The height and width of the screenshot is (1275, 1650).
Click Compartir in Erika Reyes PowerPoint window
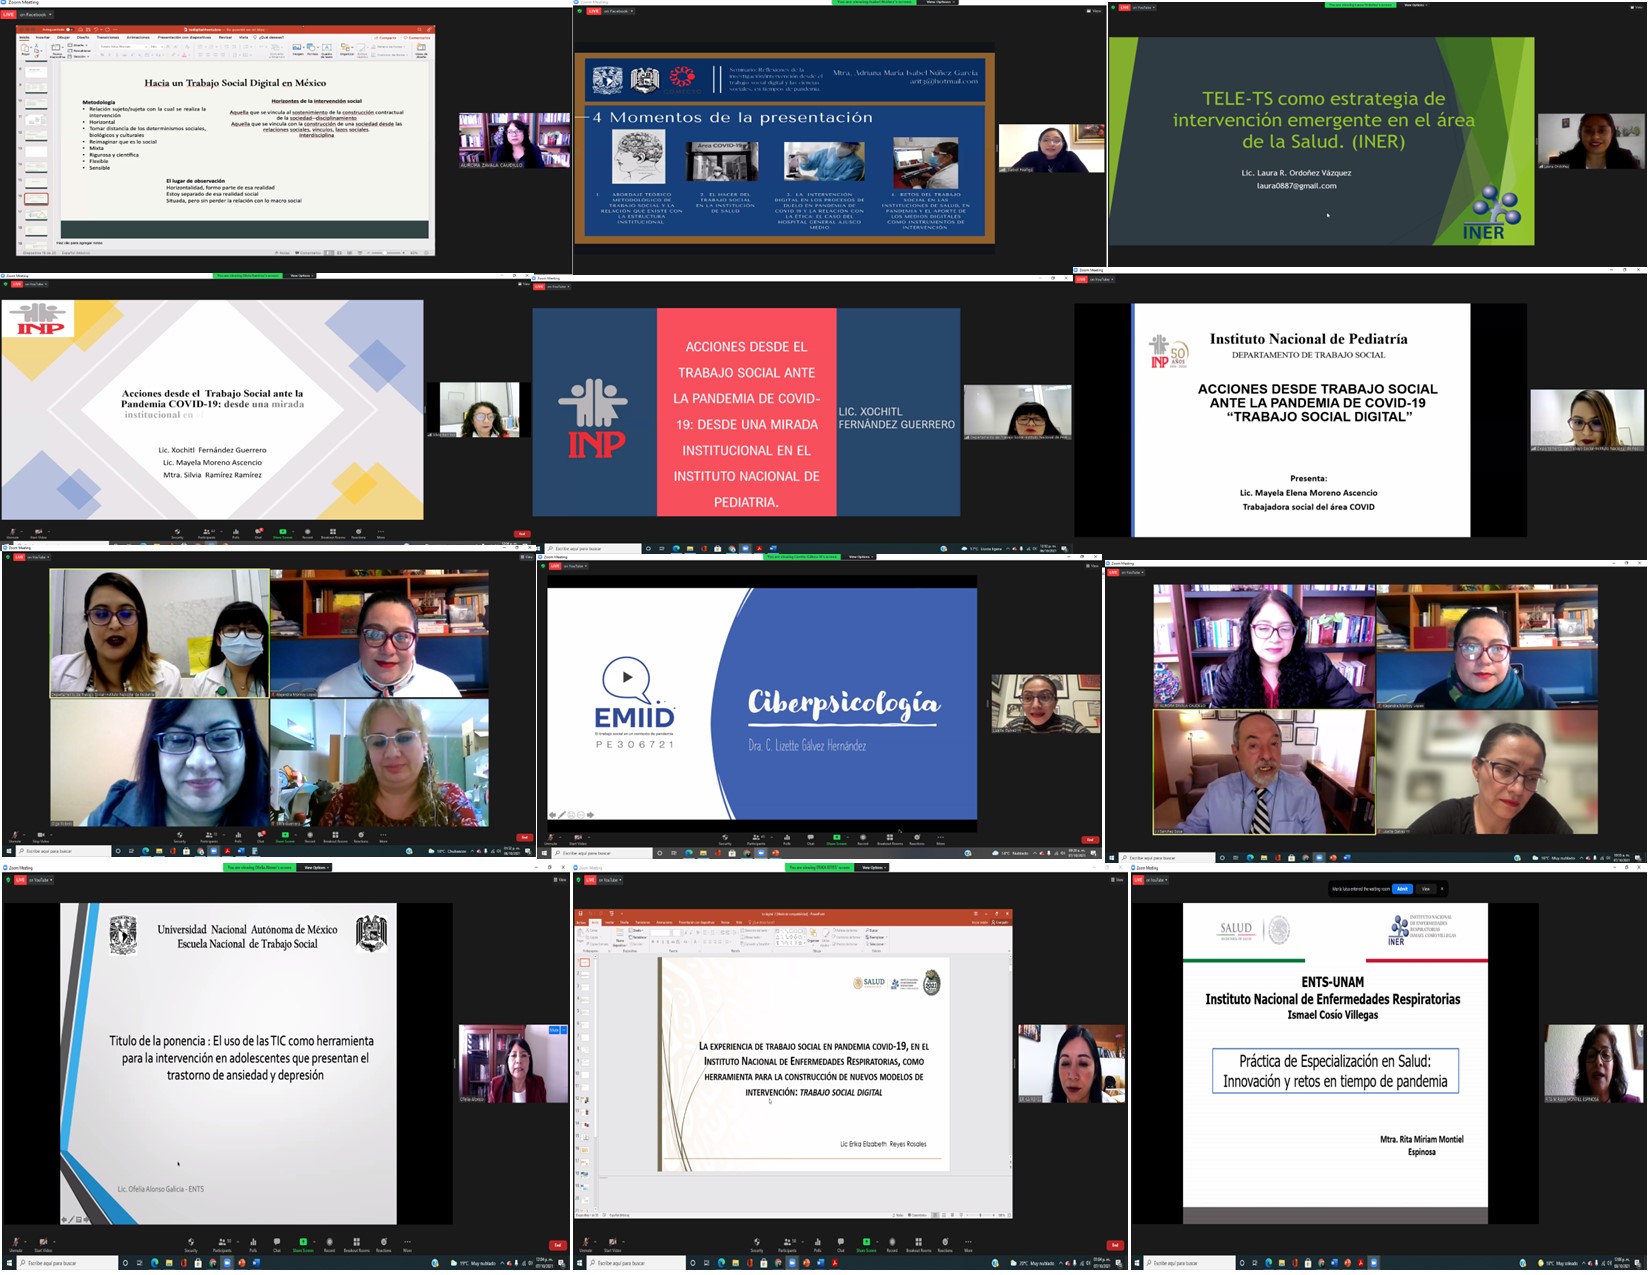coord(1000,922)
